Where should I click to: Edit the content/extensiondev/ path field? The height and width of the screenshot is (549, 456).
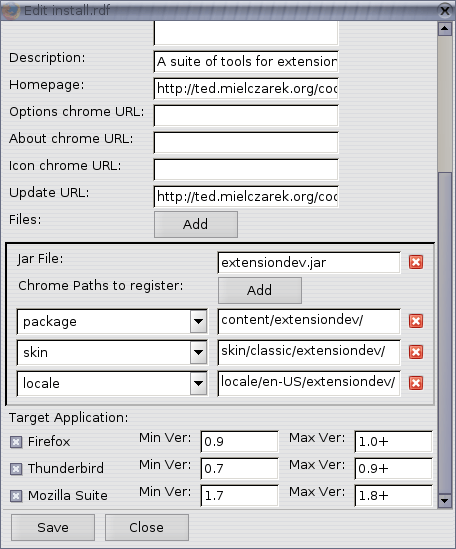[309, 321]
